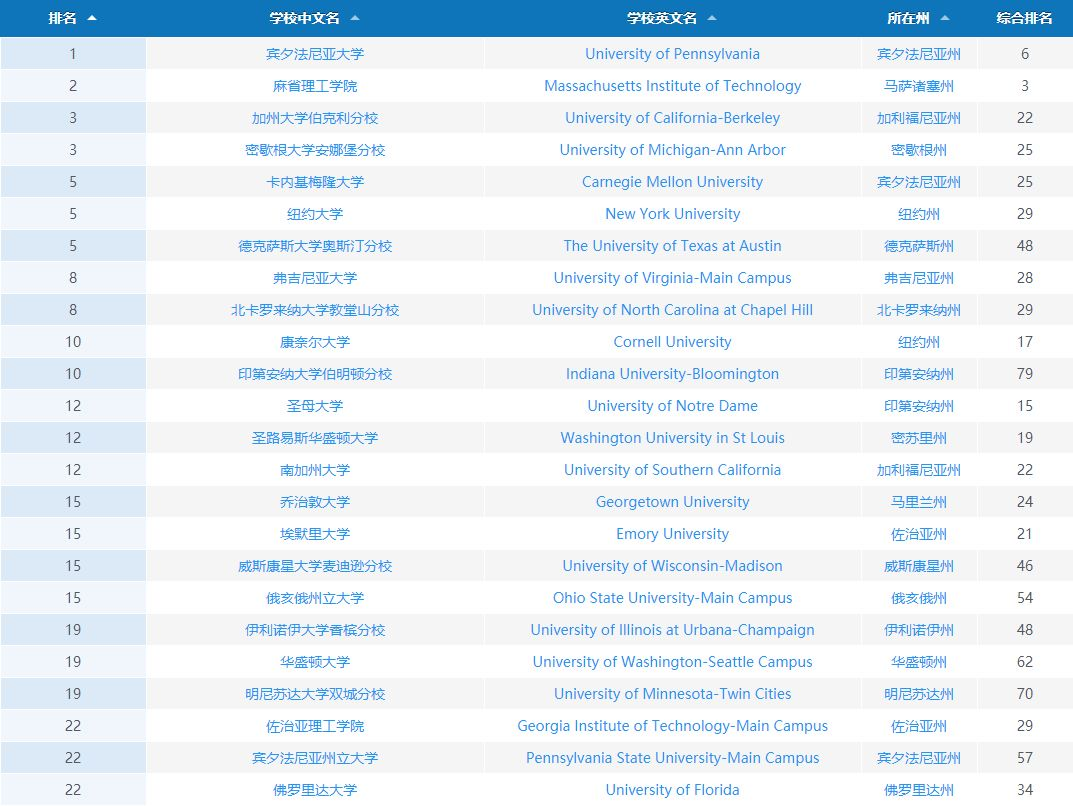
Task: Open The University of Texas at Austin
Action: click(672, 246)
